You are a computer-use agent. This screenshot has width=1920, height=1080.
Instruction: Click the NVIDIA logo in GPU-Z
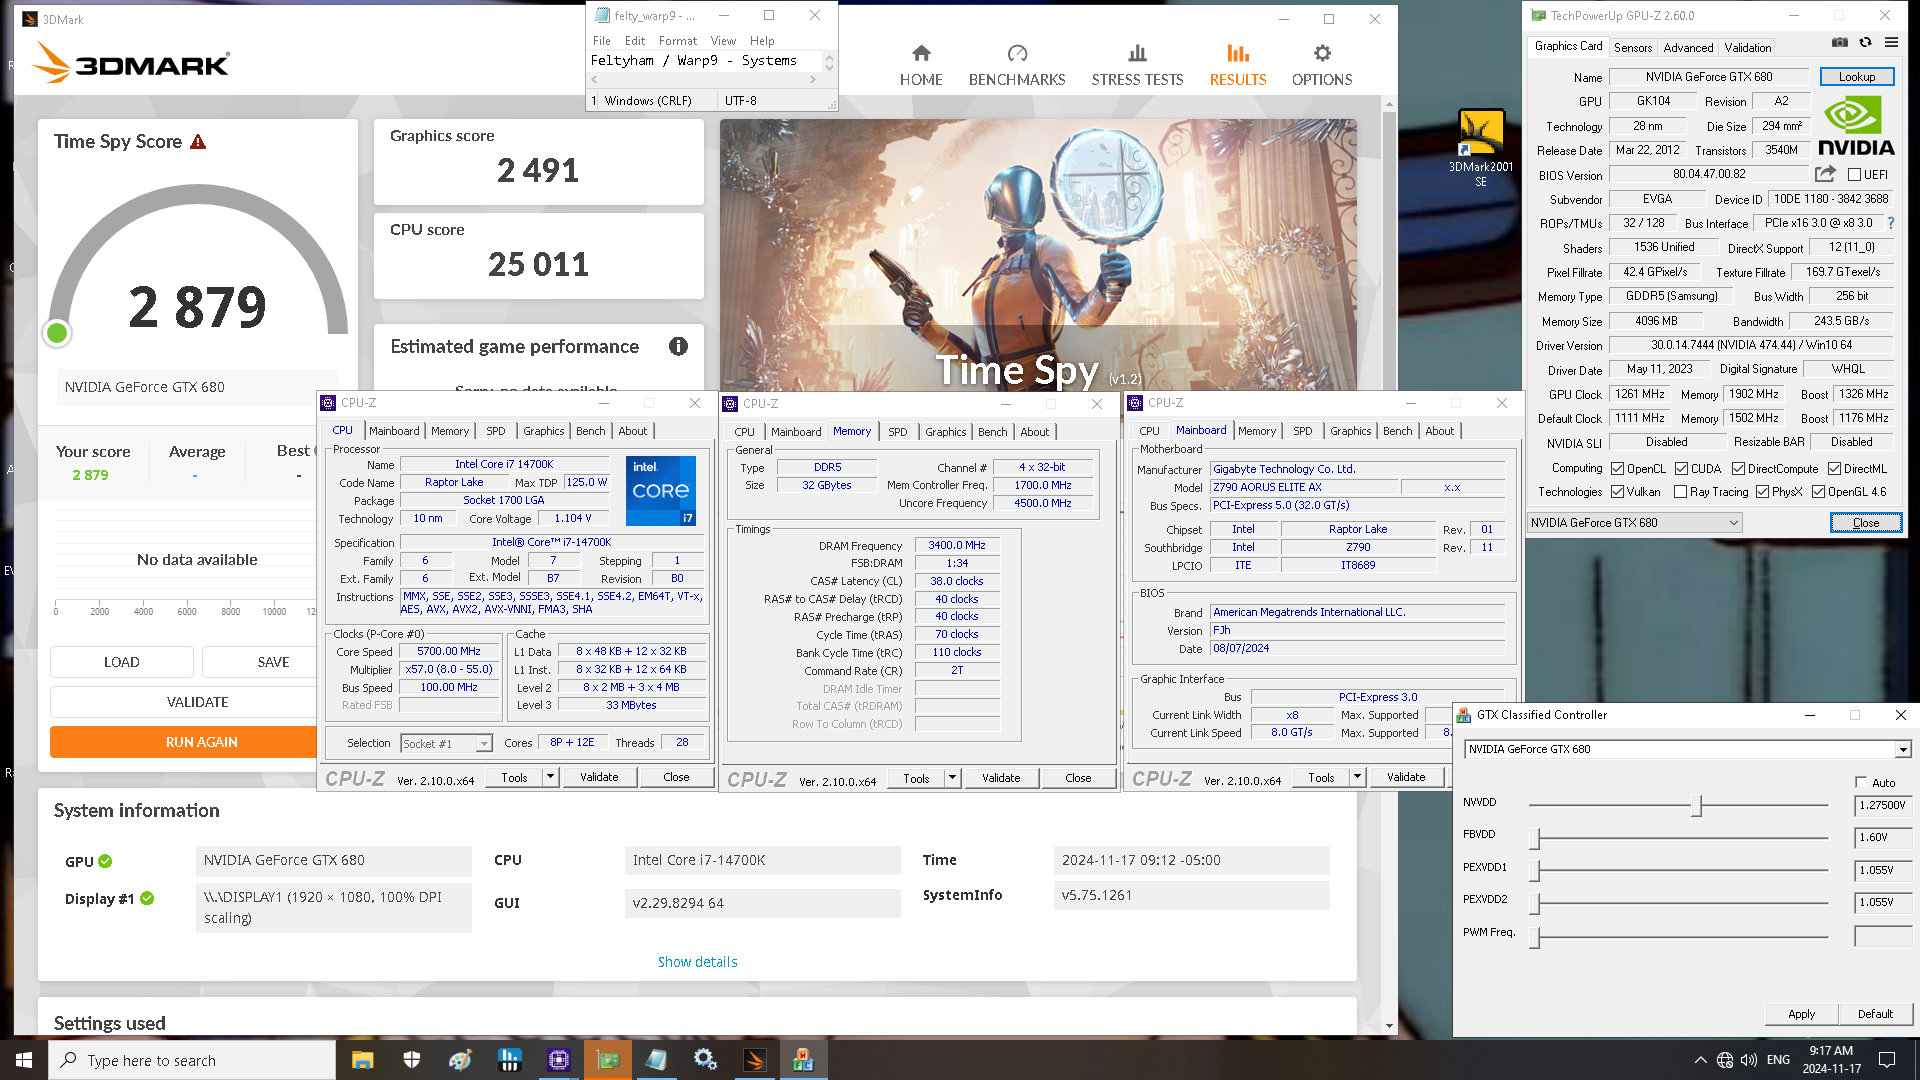tap(1856, 127)
